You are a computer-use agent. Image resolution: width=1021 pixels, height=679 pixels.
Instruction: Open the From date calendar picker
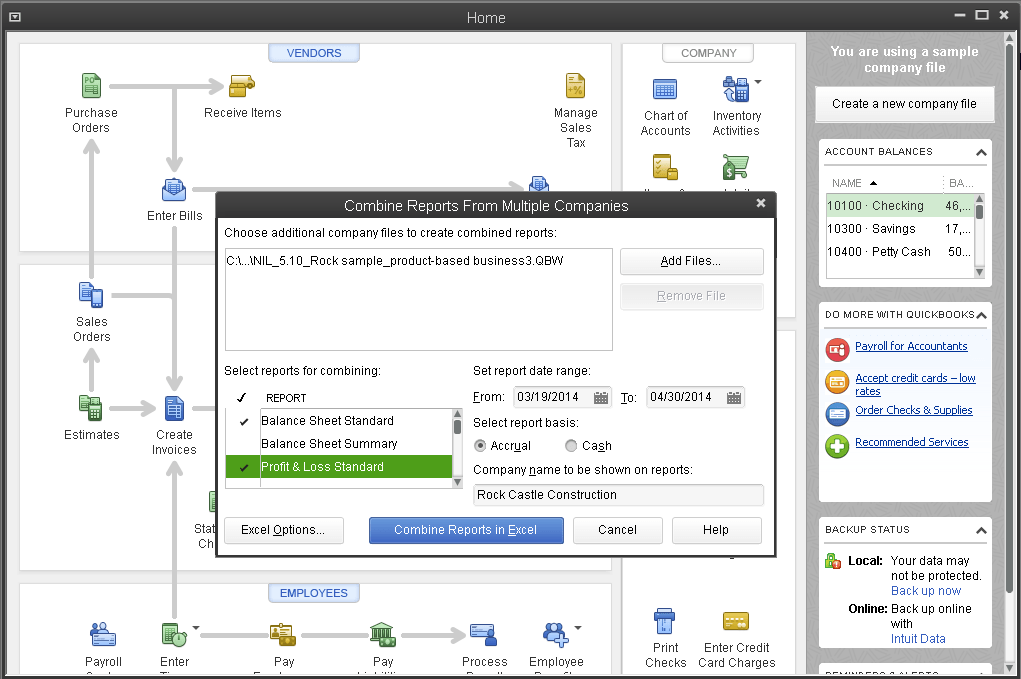[x=601, y=398]
